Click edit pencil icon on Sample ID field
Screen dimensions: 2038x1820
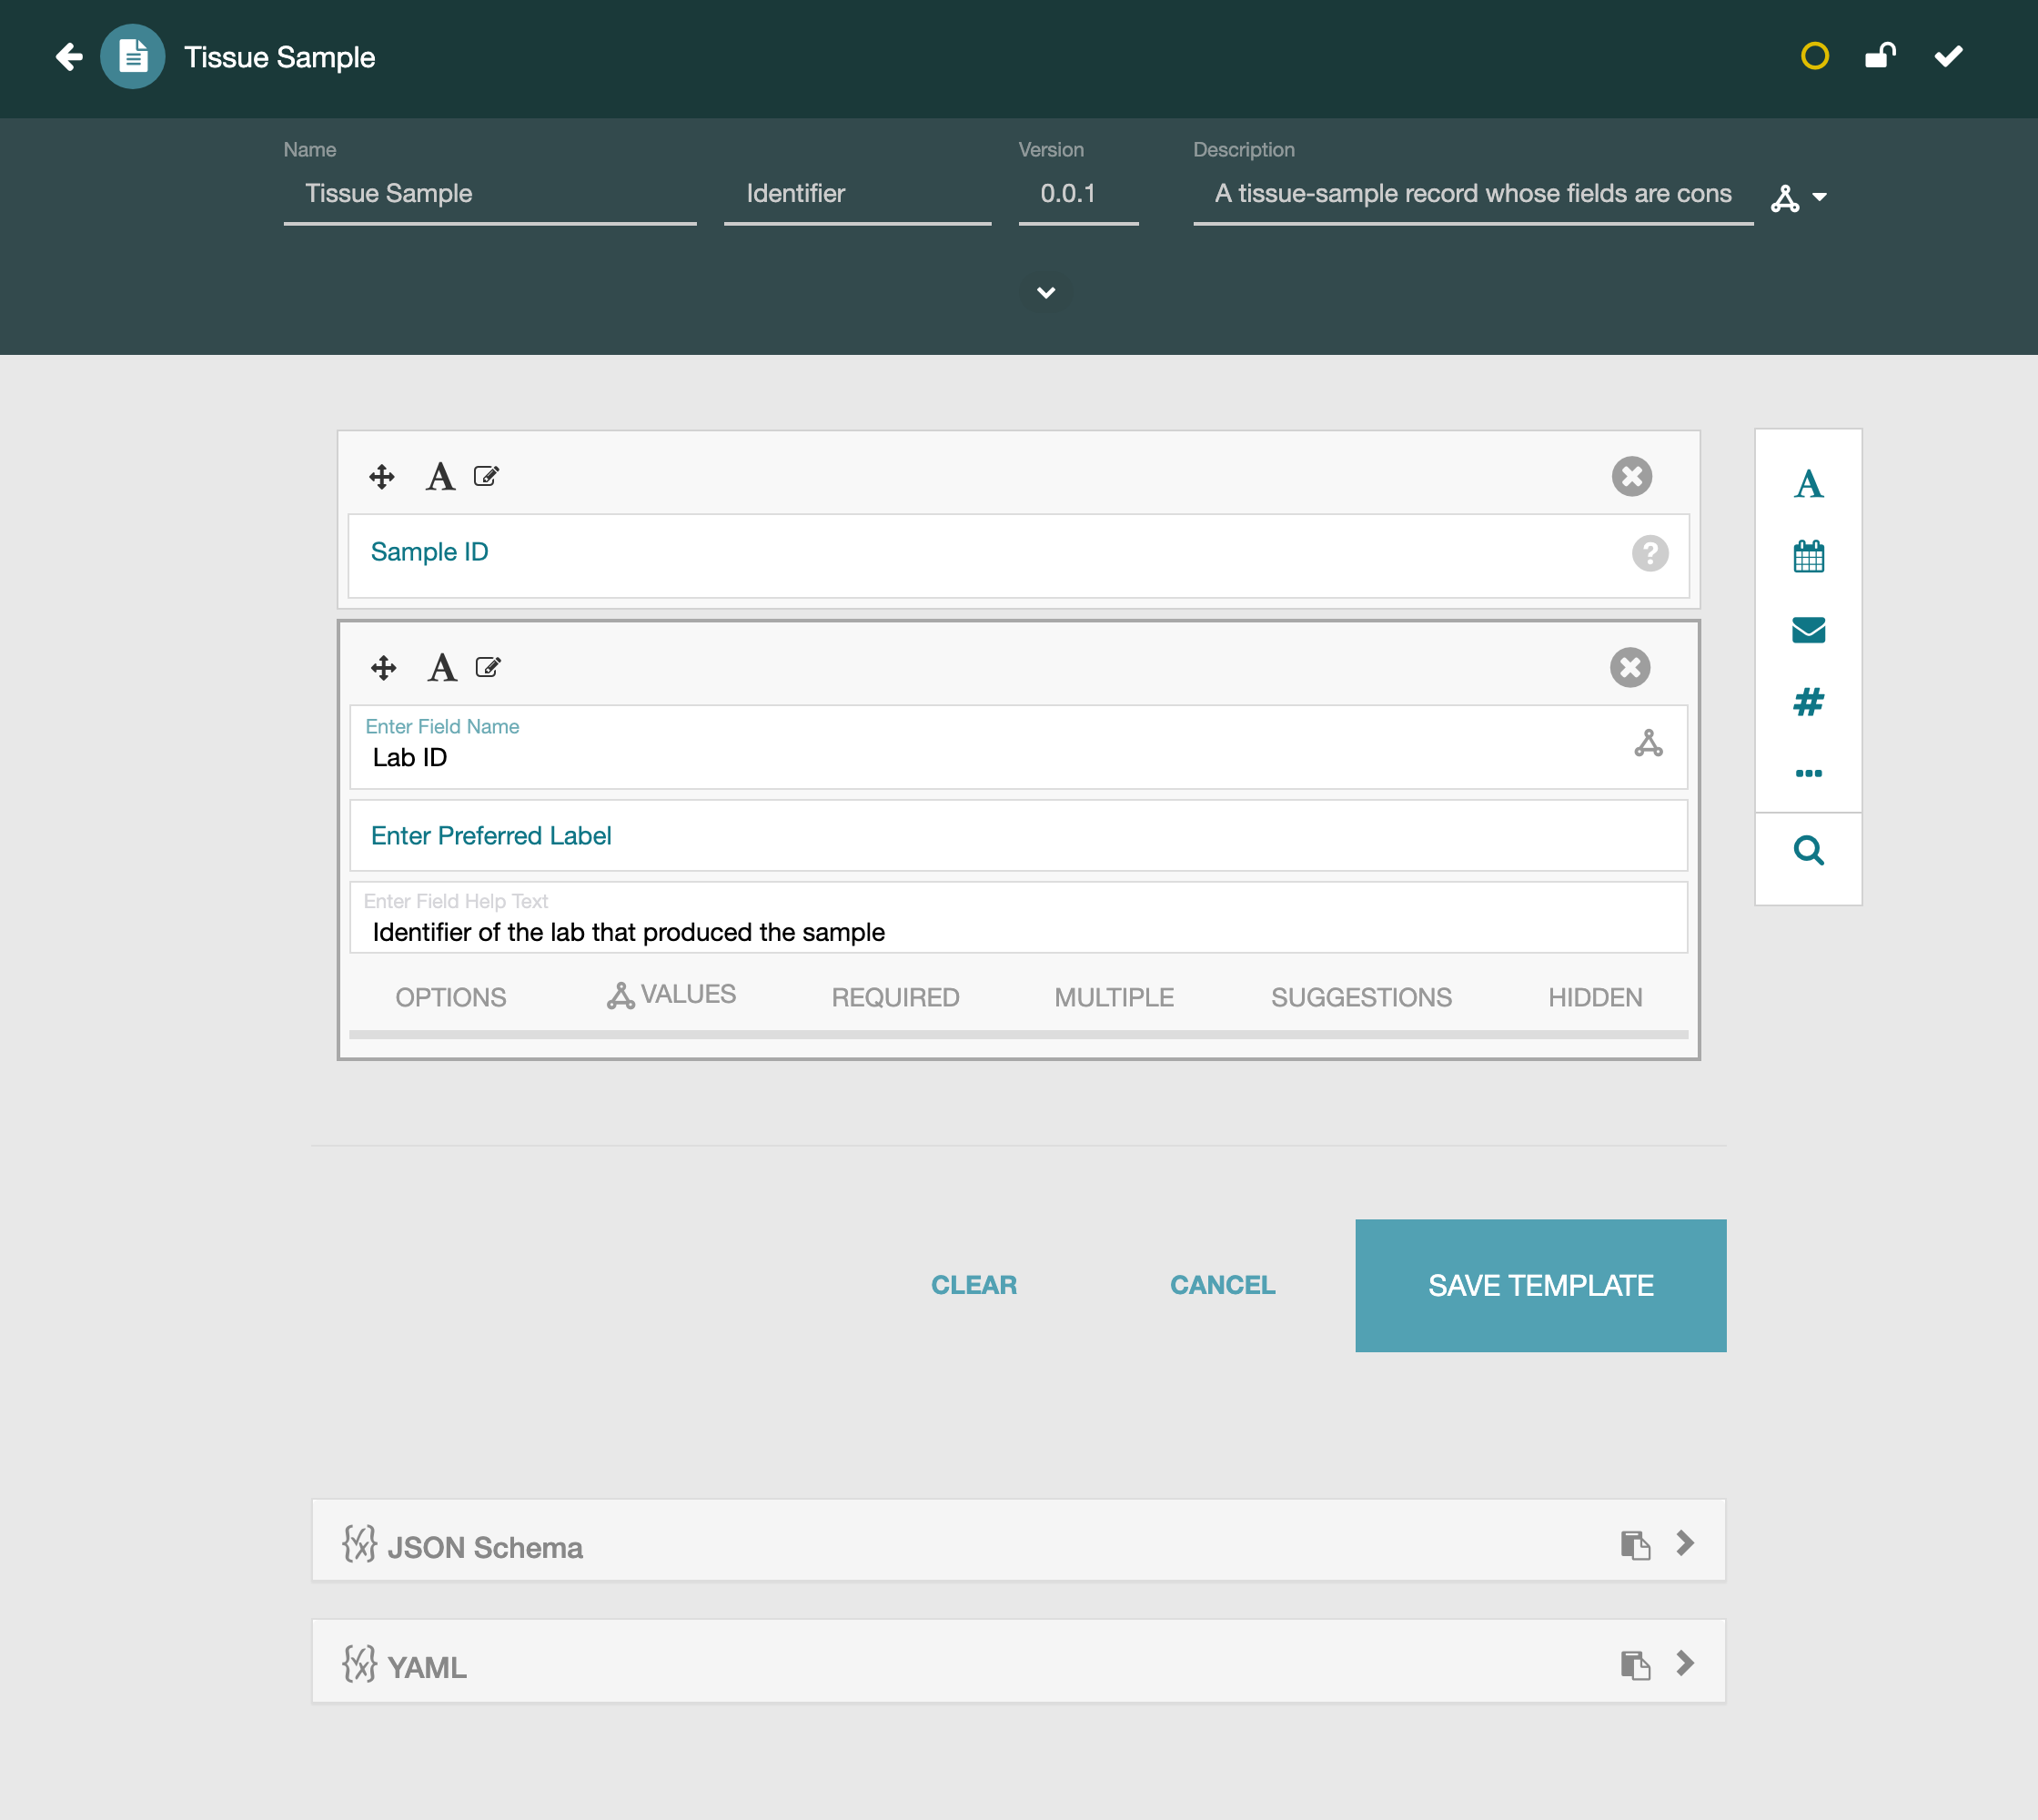[486, 477]
